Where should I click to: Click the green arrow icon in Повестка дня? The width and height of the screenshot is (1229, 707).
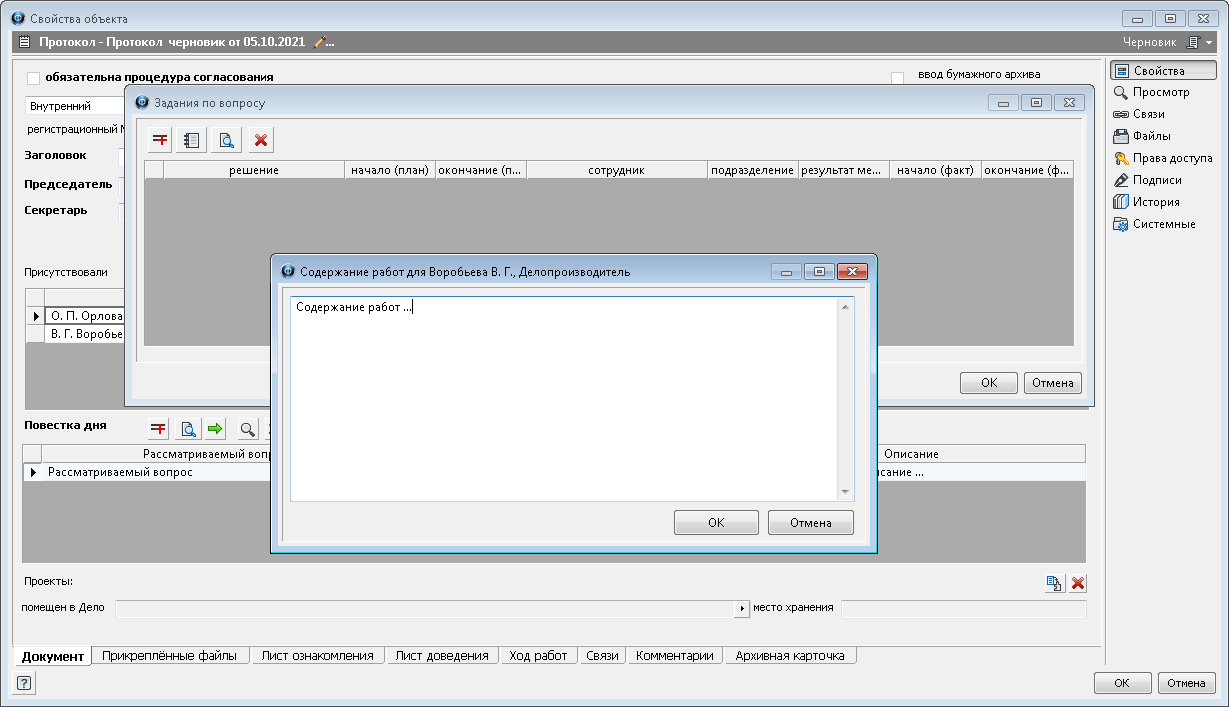click(x=214, y=429)
